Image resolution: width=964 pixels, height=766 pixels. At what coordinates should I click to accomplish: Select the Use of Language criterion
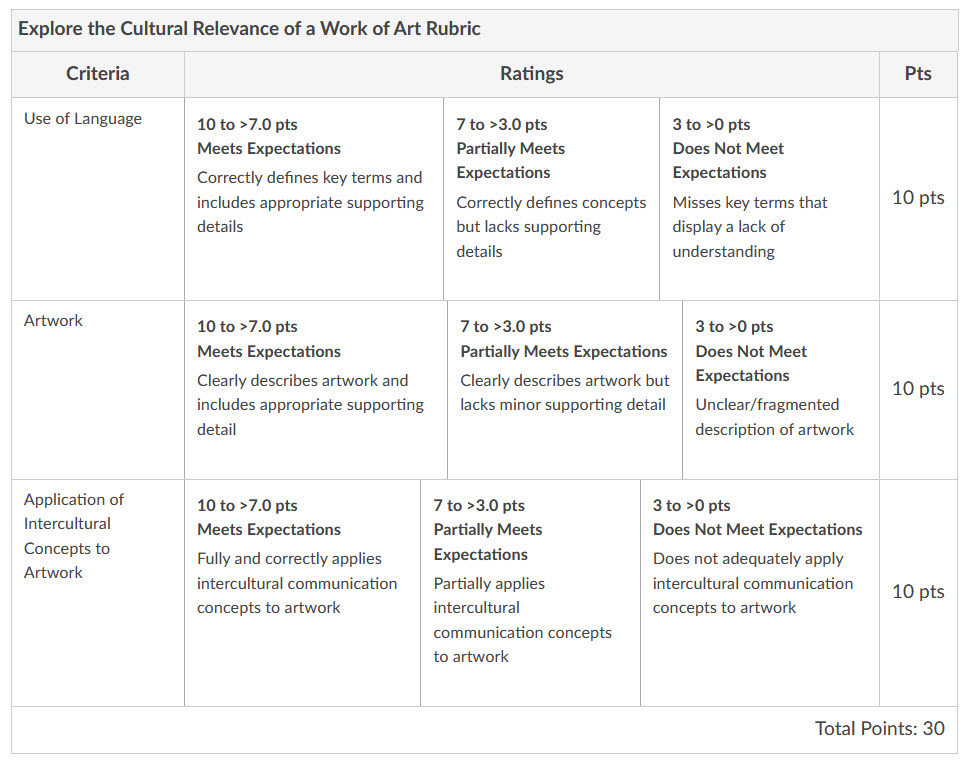click(83, 119)
